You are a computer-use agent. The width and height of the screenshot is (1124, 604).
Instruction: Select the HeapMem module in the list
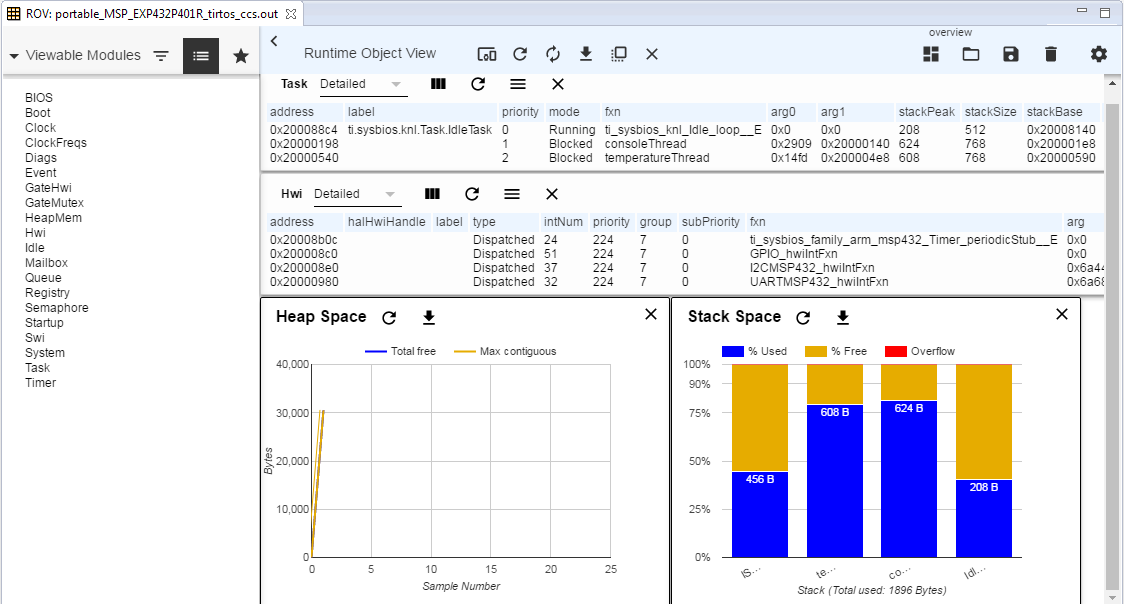(x=53, y=218)
